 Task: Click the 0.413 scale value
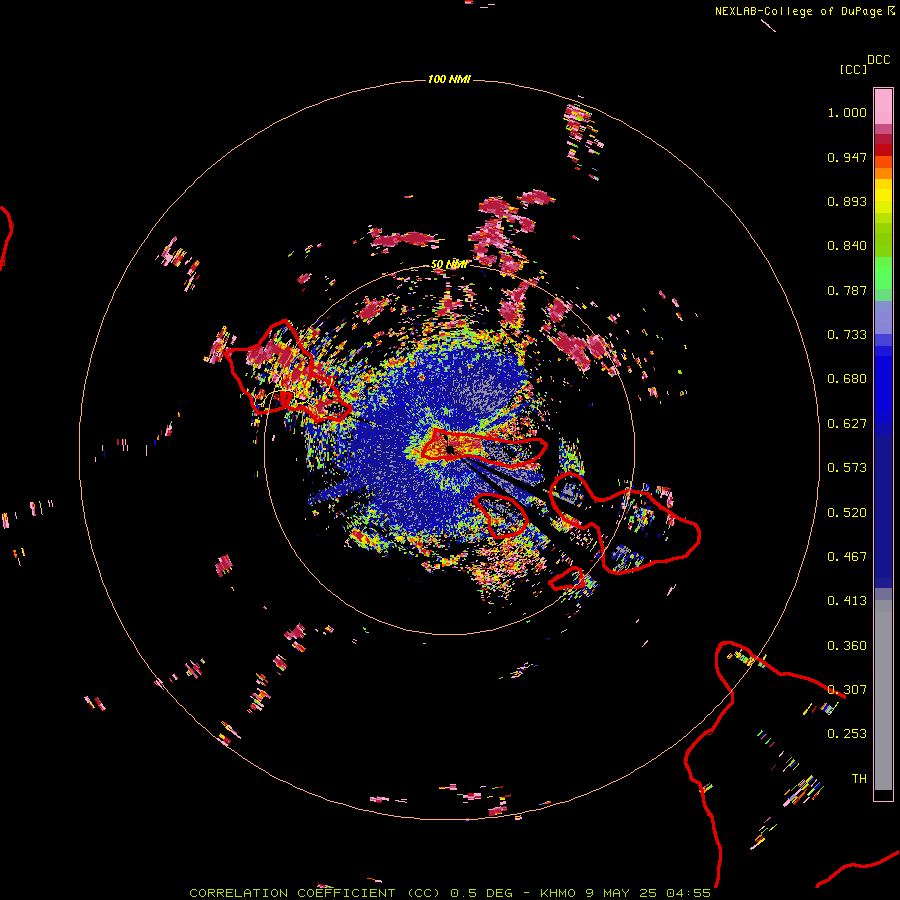847,601
